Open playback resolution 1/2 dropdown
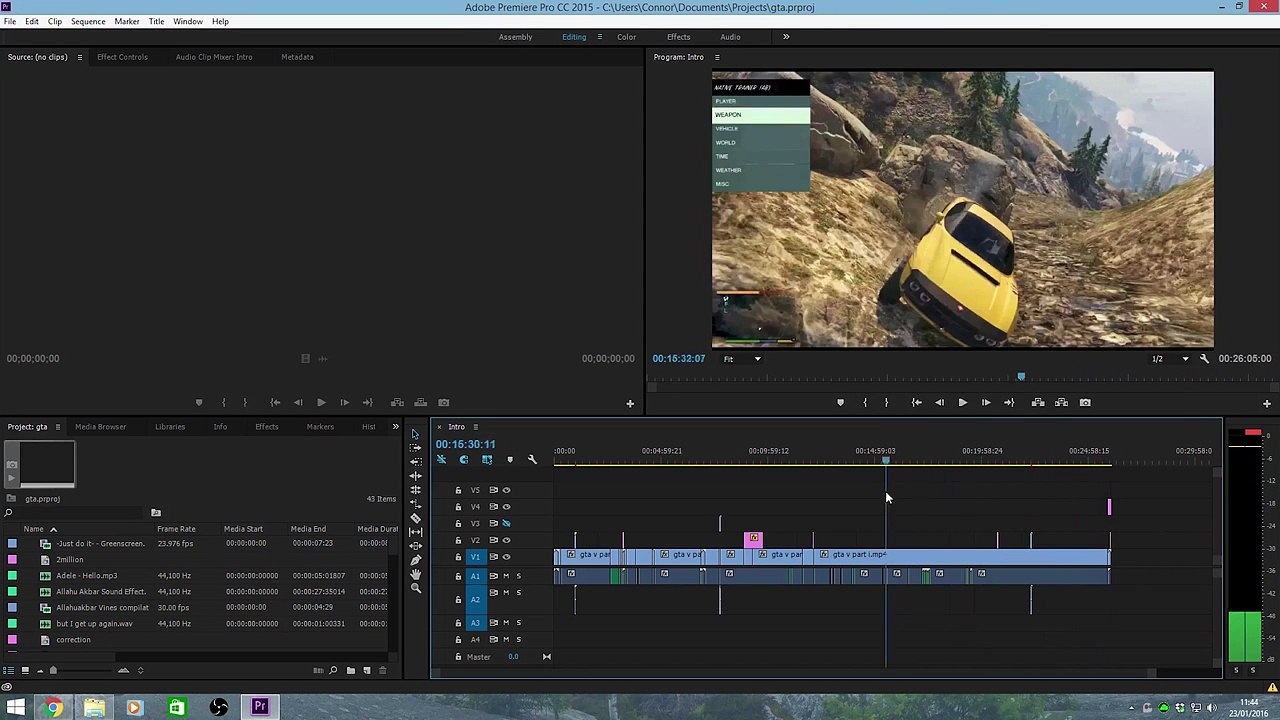1280x720 pixels. (1170, 359)
